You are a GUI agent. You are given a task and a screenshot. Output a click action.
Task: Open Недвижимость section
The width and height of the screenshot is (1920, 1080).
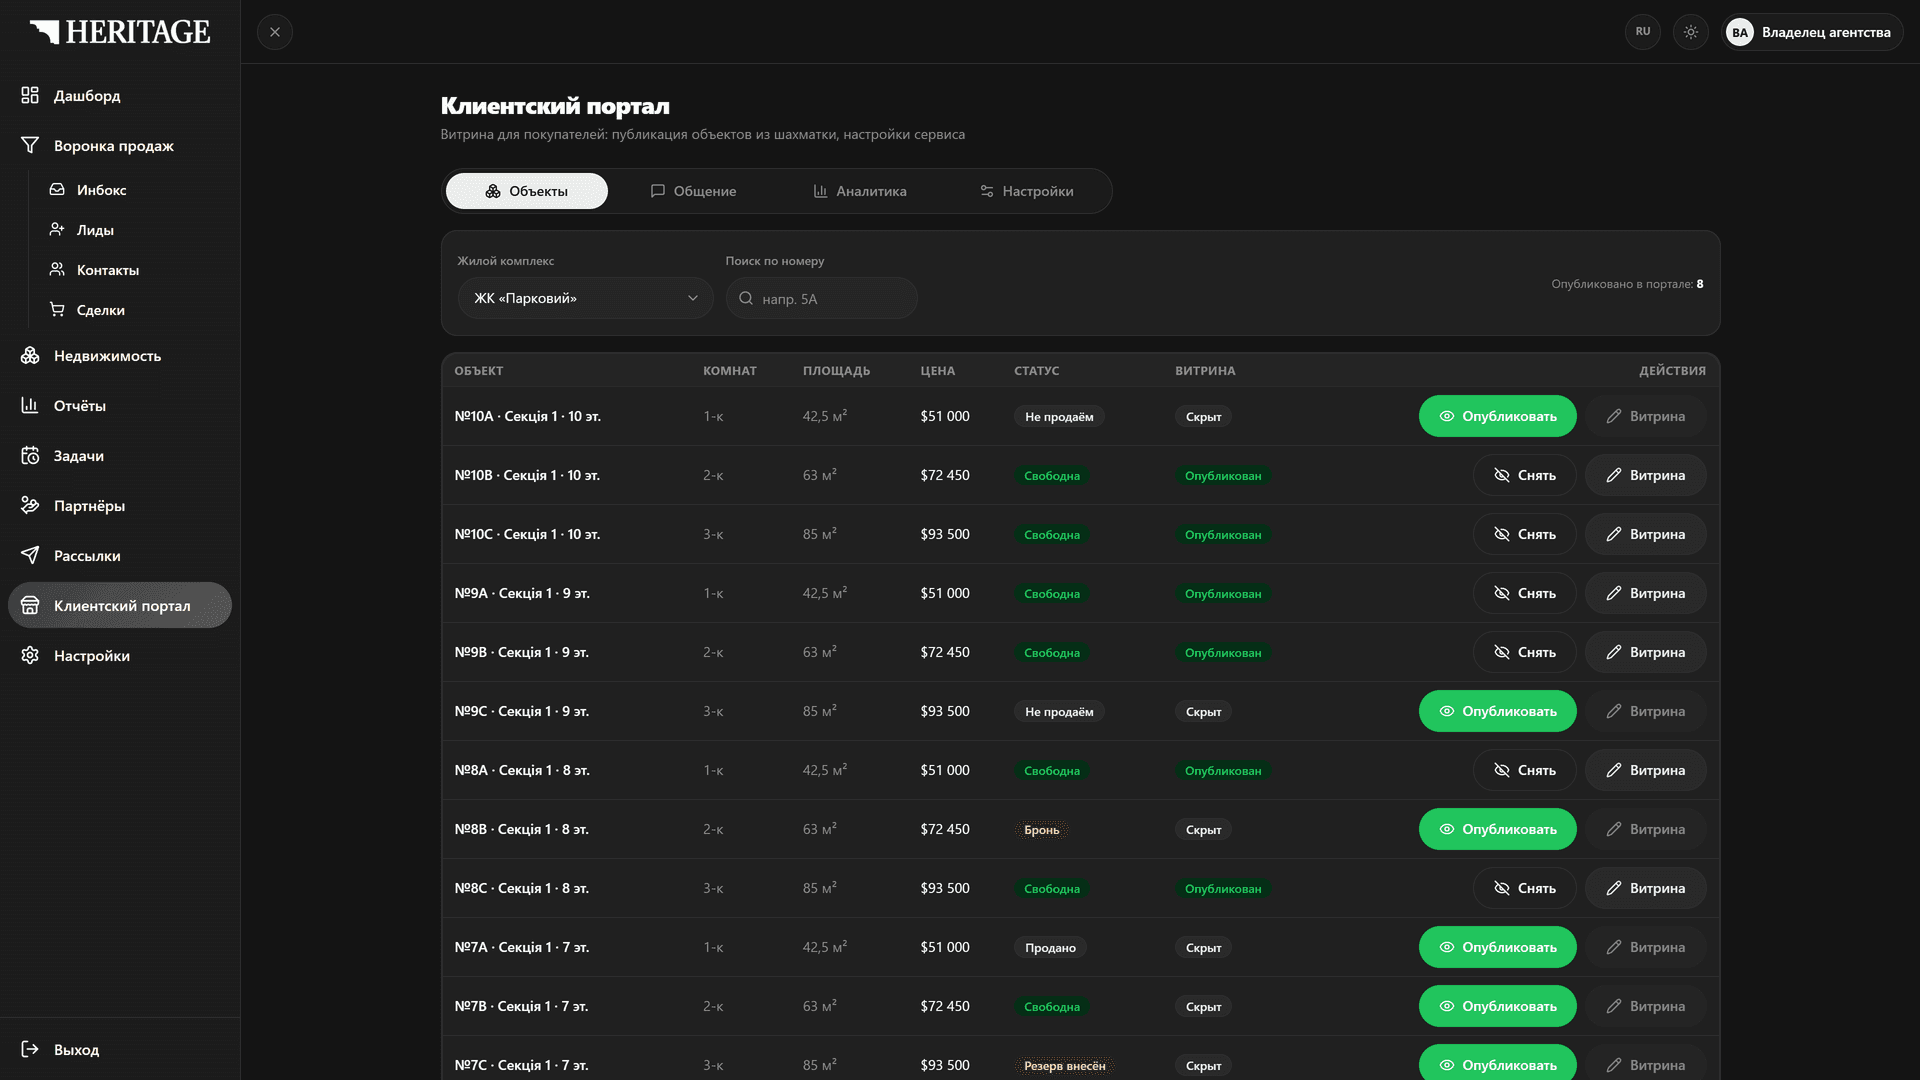(120, 355)
